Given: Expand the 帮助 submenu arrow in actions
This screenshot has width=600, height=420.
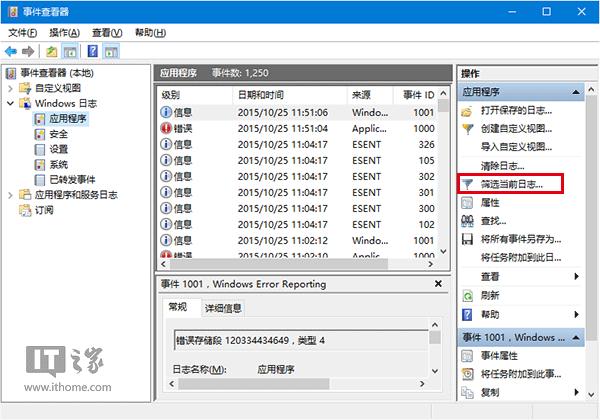Looking at the screenshot, I should [576, 314].
